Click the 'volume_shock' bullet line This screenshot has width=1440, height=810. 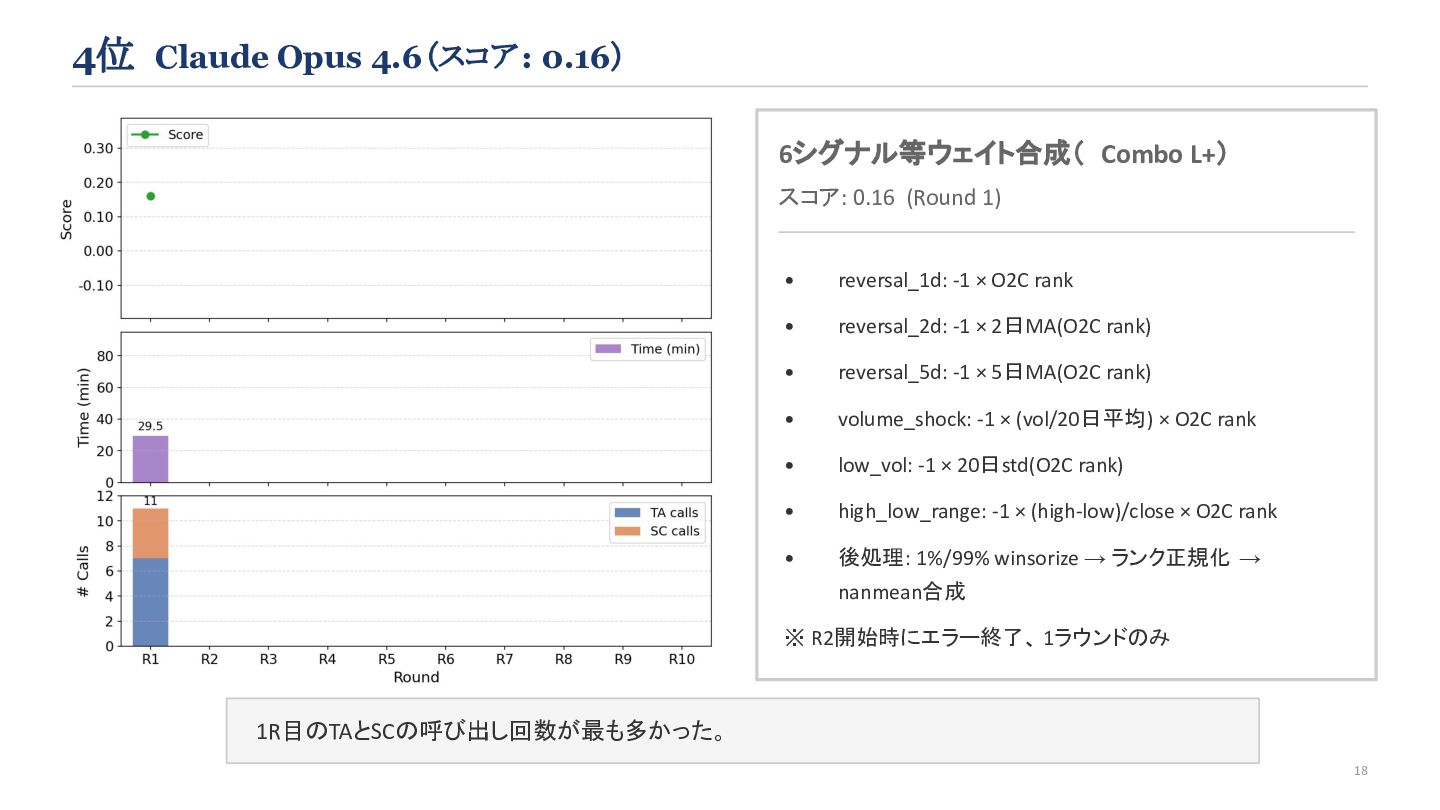tap(1047, 419)
